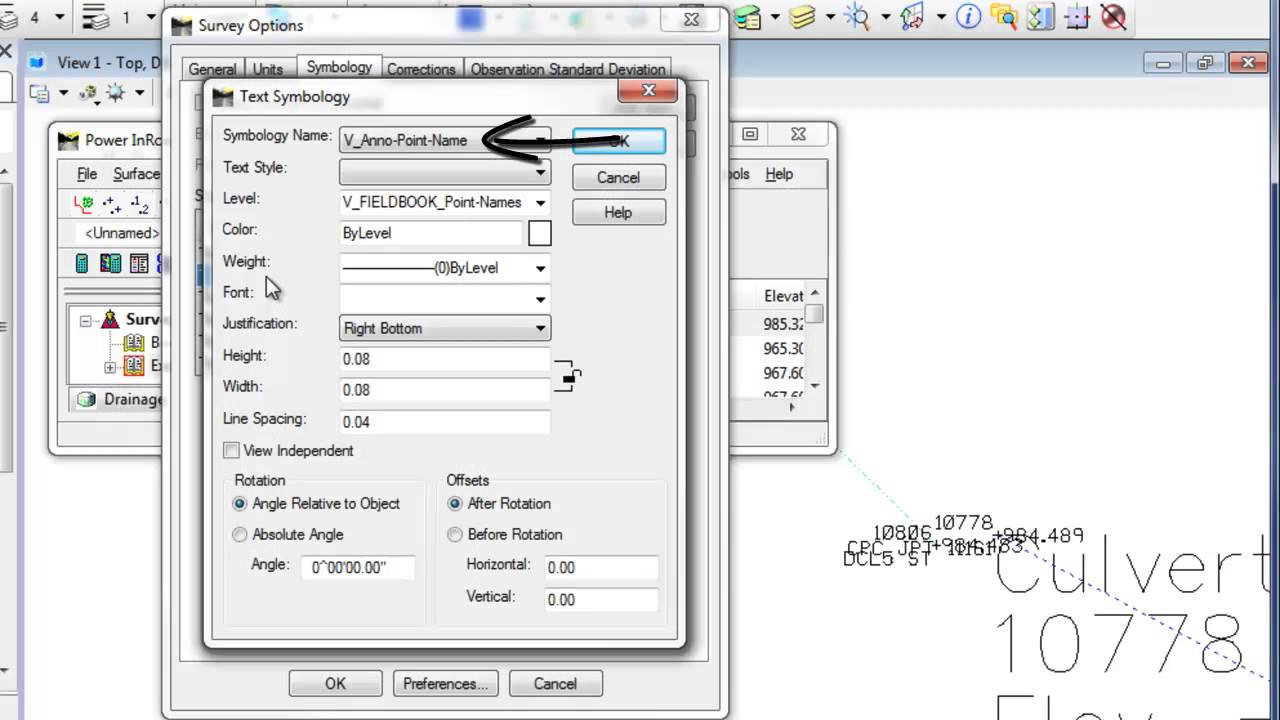Click the second fieldbook icon beside the plus expander
The height and width of the screenshot is (720, 1280).
pyautogui.click(x=133, y=366)
